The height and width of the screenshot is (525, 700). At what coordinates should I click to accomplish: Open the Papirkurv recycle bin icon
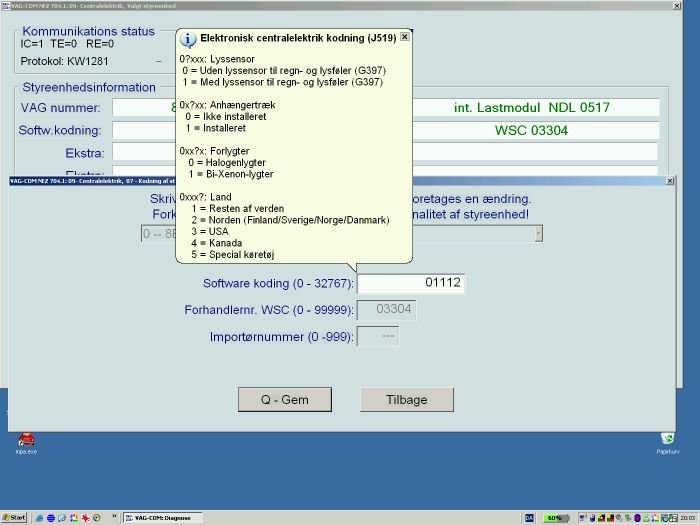pos(667,439)
